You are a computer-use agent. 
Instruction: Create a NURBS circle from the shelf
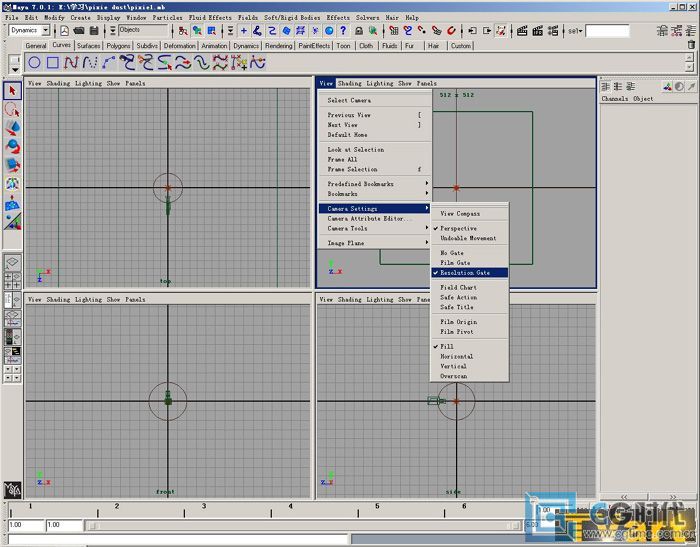(34, 63)
